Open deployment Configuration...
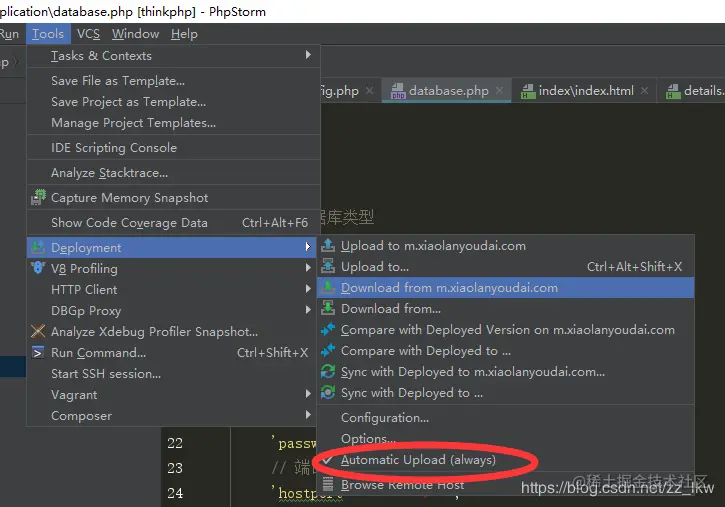This screenshot has width=725, height=507. (x=505, y=418)
